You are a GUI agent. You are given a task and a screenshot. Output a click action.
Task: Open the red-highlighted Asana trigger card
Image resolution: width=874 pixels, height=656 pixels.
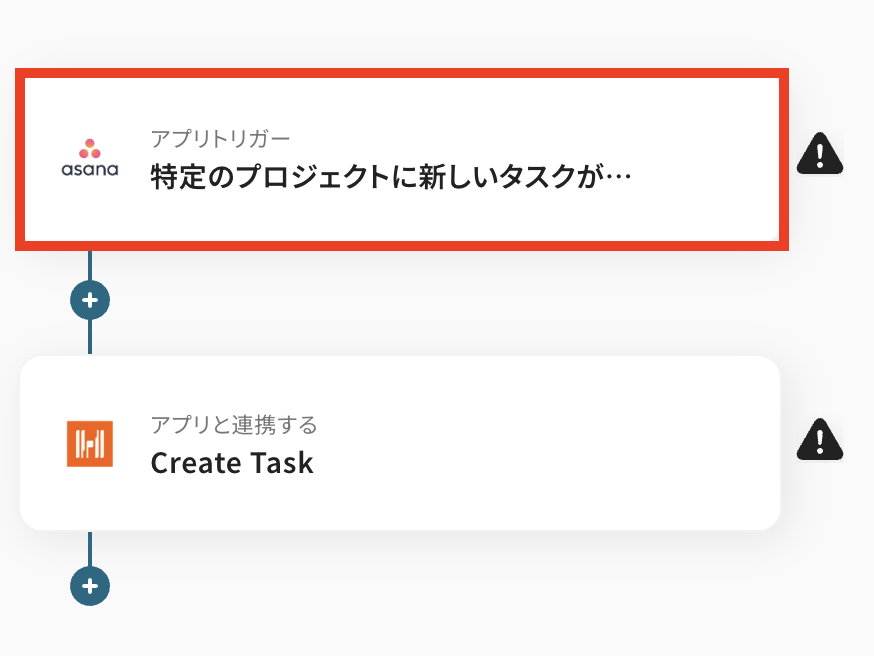[x=400, y=159]
